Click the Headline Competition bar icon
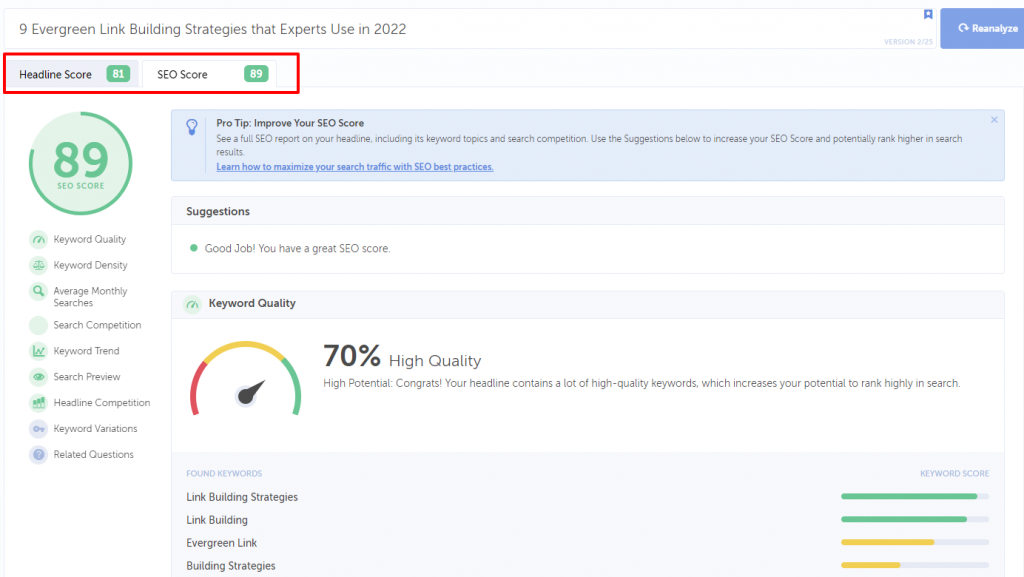 [39, 403]
